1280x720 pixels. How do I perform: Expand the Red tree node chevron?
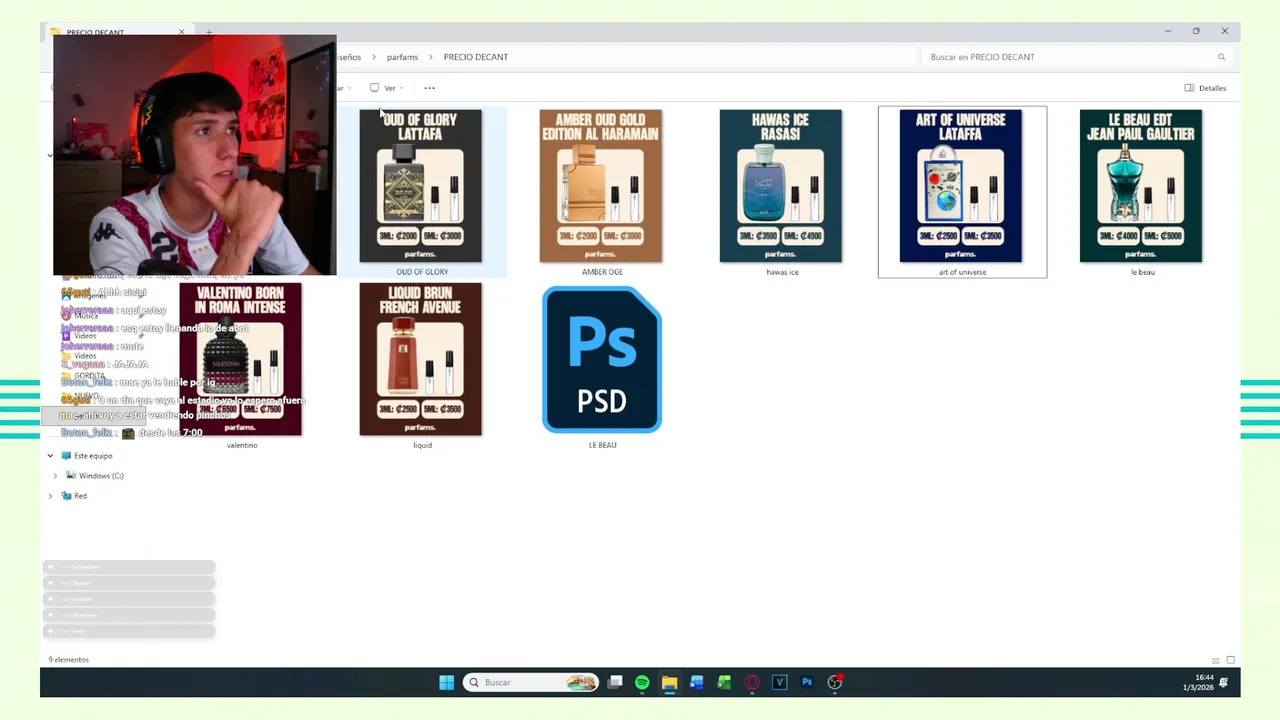point(50,496)
